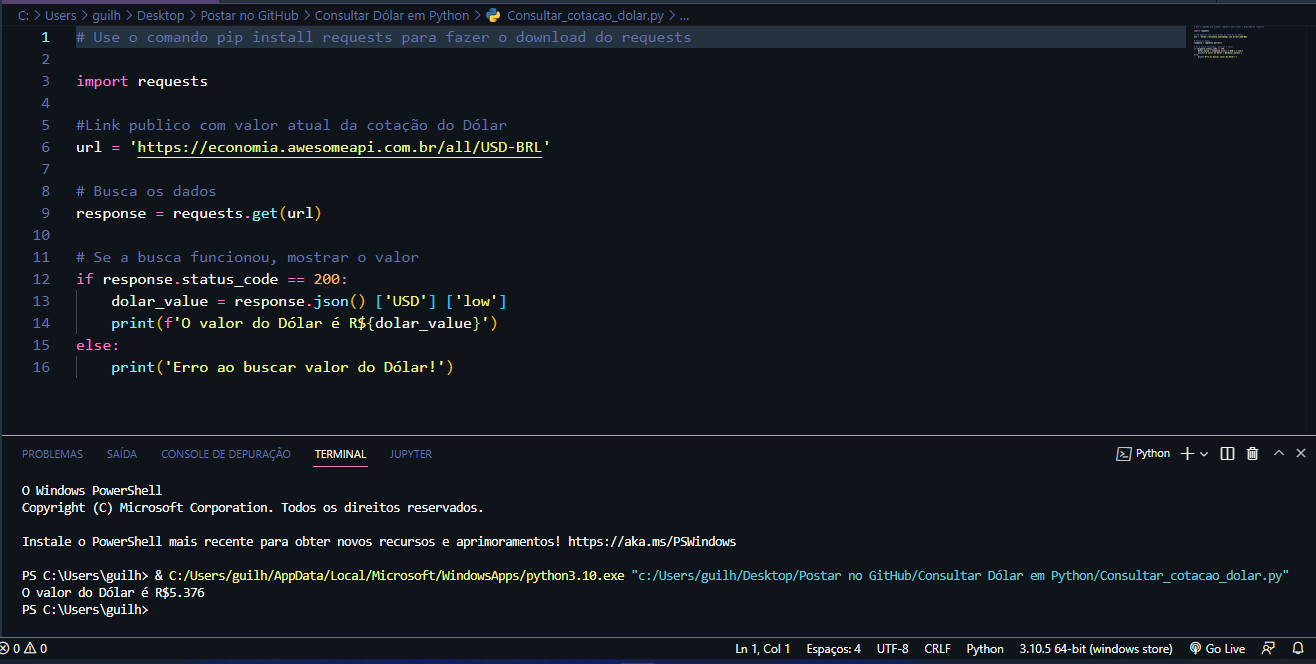Click the Python file icon in breadcrumb
The image size is (1316, 664).
point(493,15)
